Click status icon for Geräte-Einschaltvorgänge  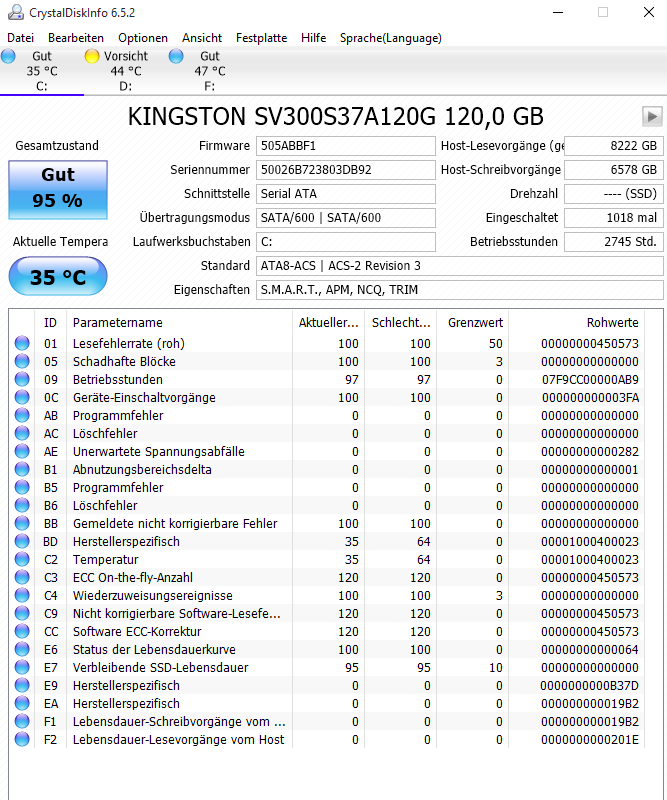(22, 397)
